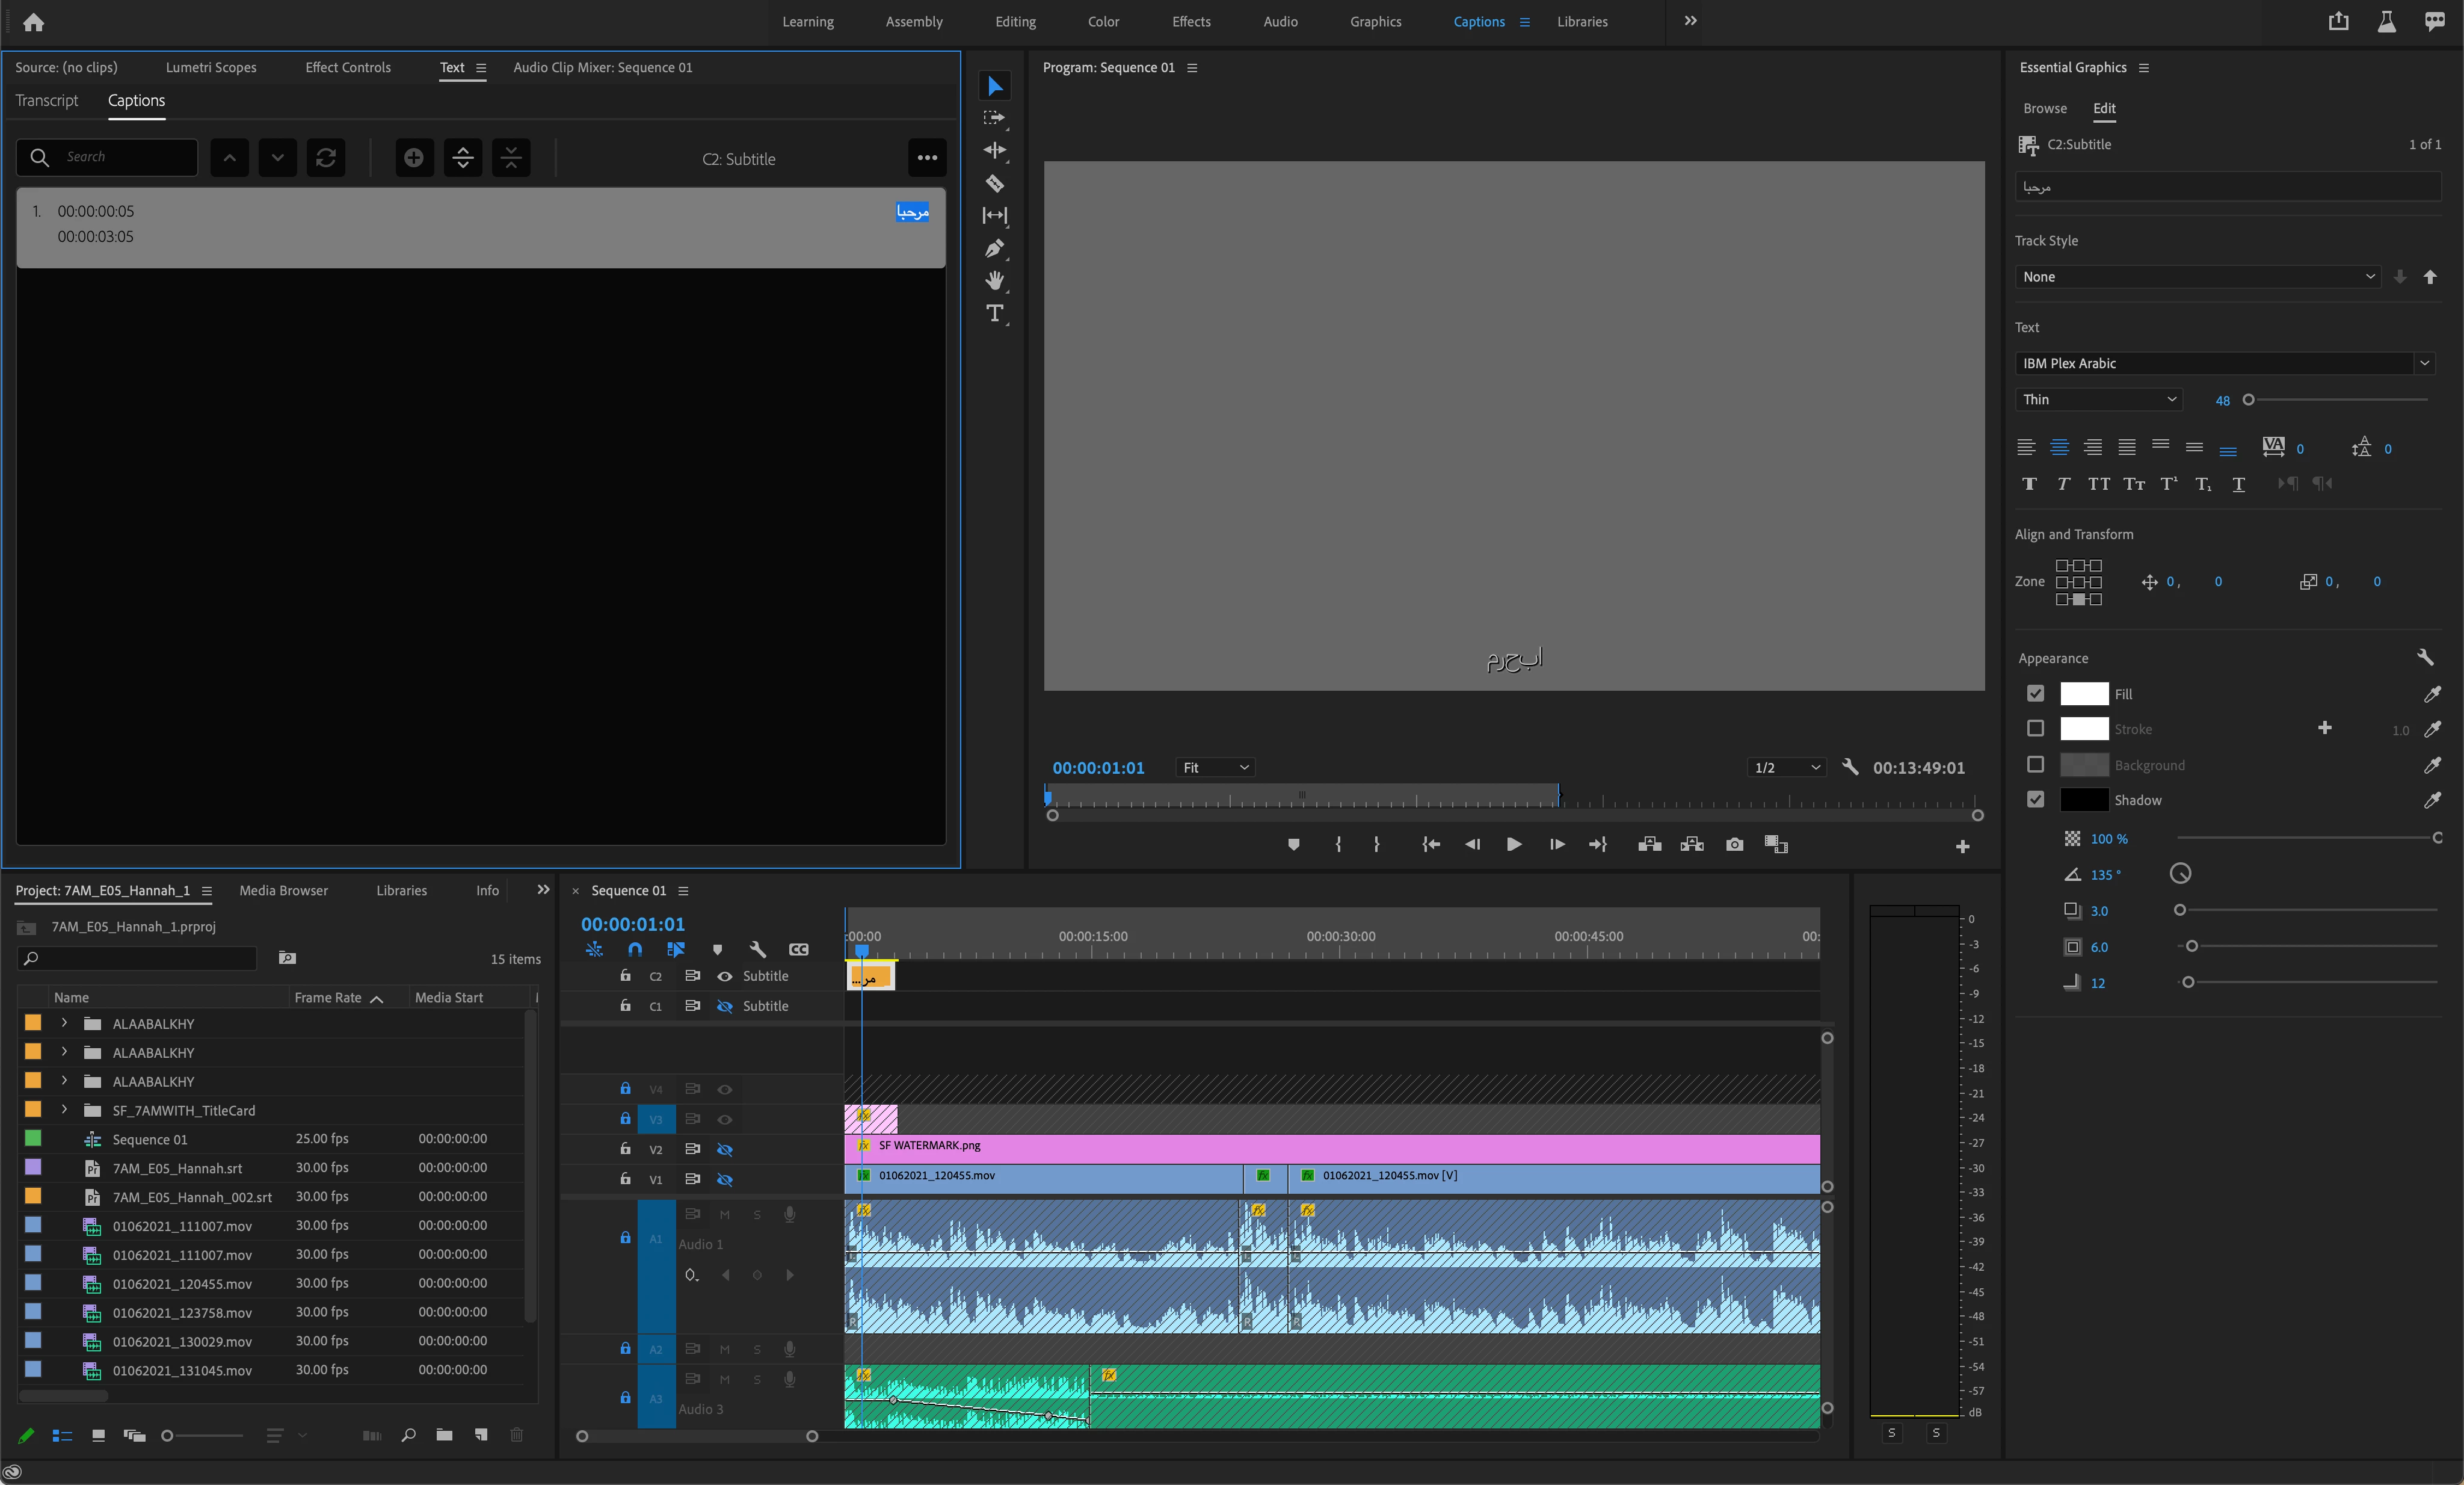Enable the Stroke checkbox

[2035, 729]
